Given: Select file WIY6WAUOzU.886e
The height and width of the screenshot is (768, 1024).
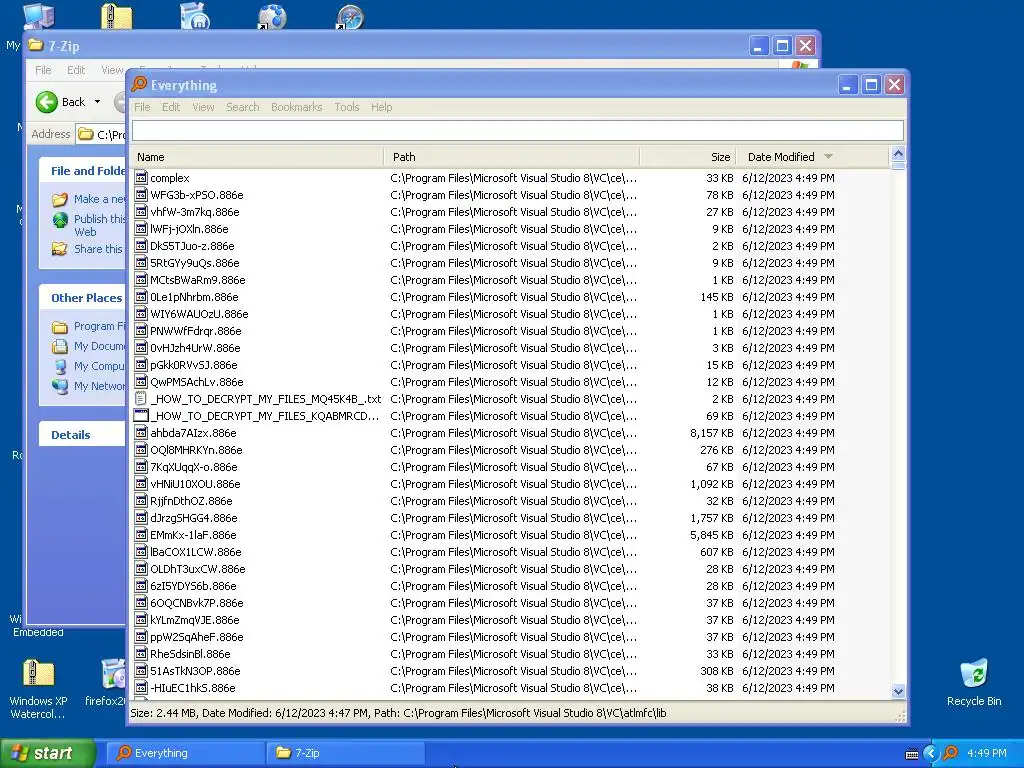Looking at the screenshot, I should [199, 314].
